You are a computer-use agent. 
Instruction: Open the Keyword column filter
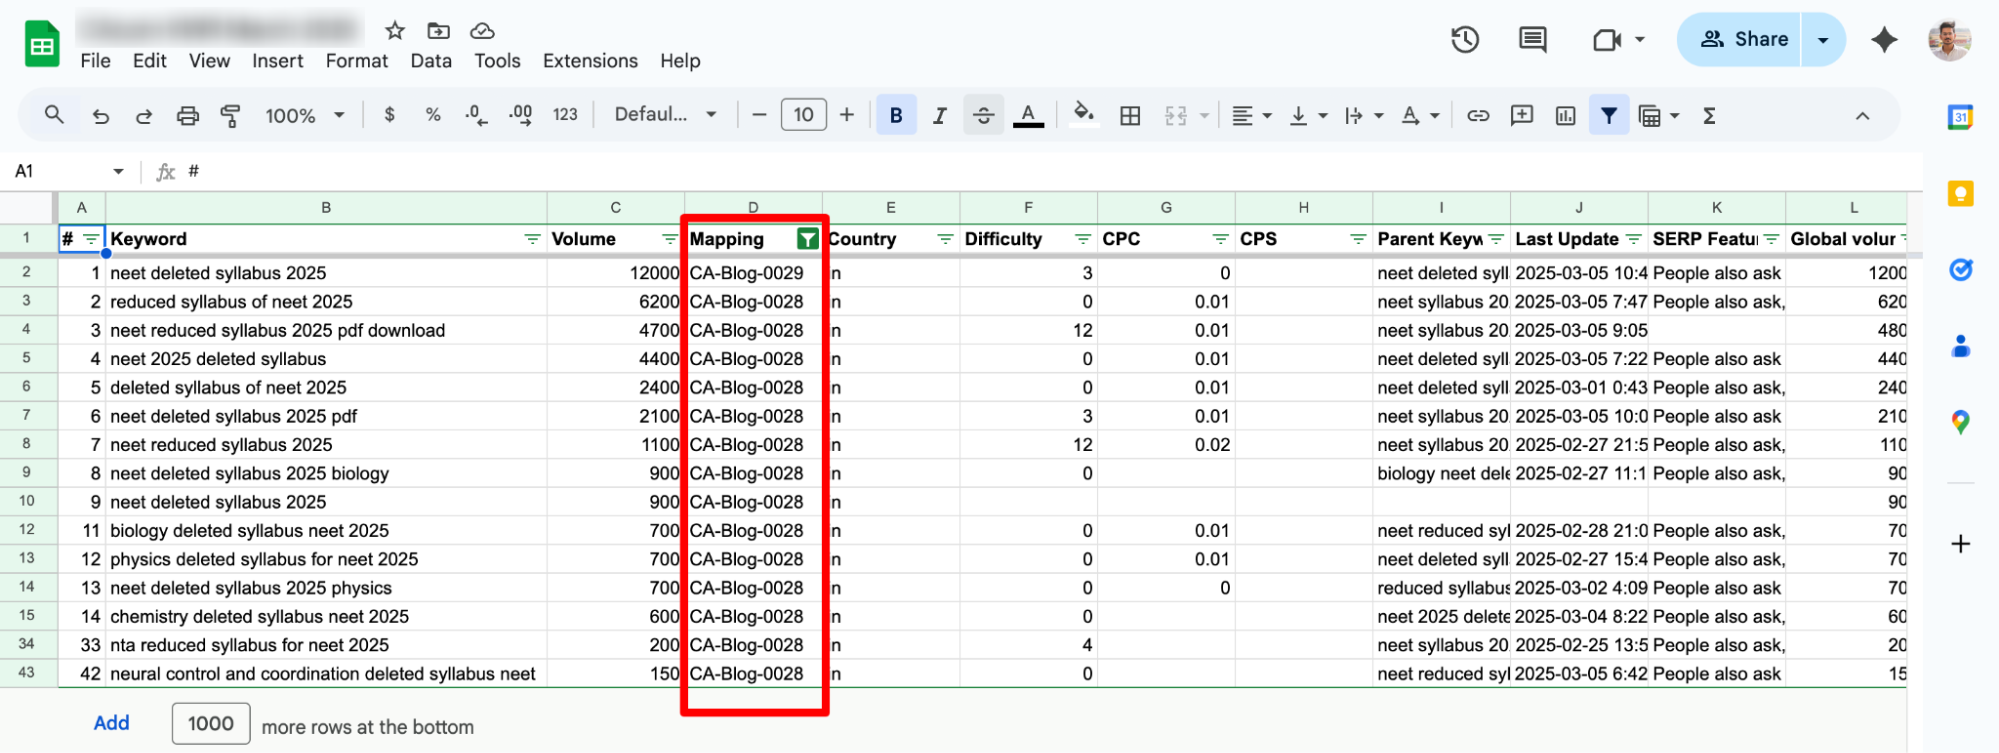pos(532,239)
